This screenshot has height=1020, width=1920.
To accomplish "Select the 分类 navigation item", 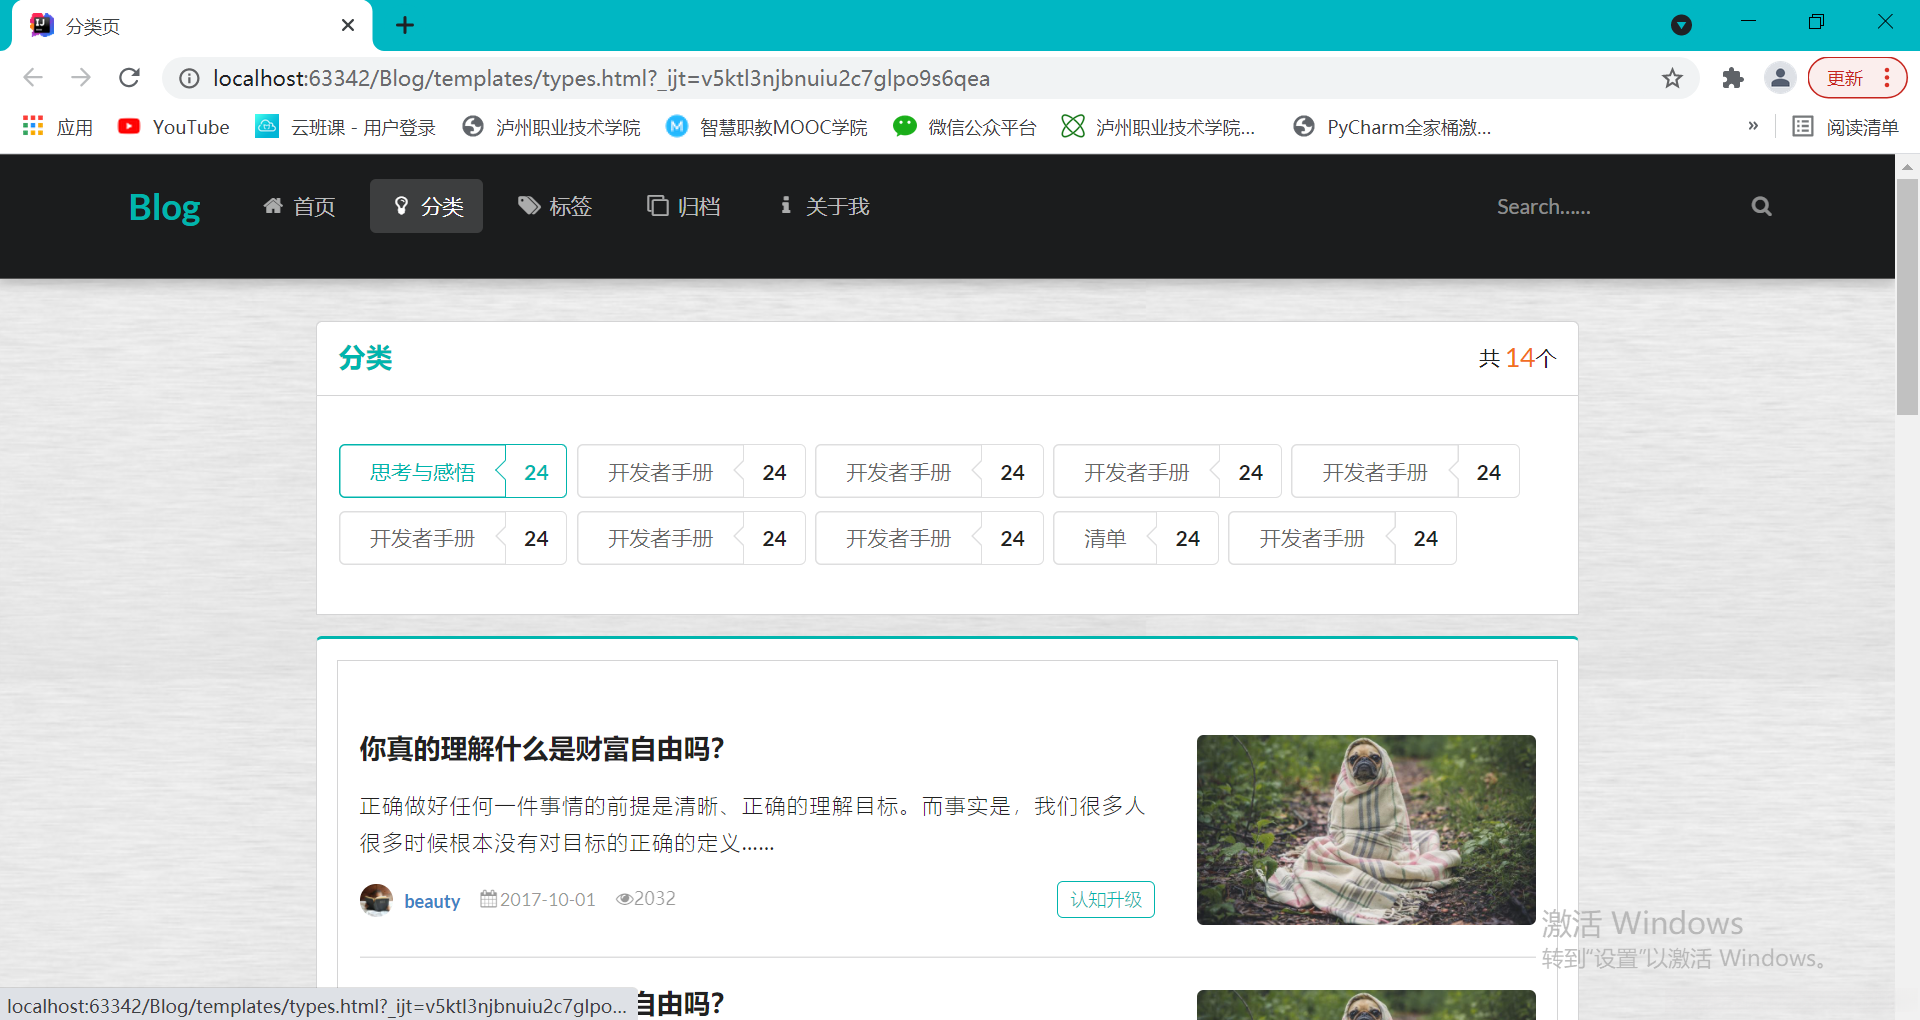I will [x=427, y=206].
